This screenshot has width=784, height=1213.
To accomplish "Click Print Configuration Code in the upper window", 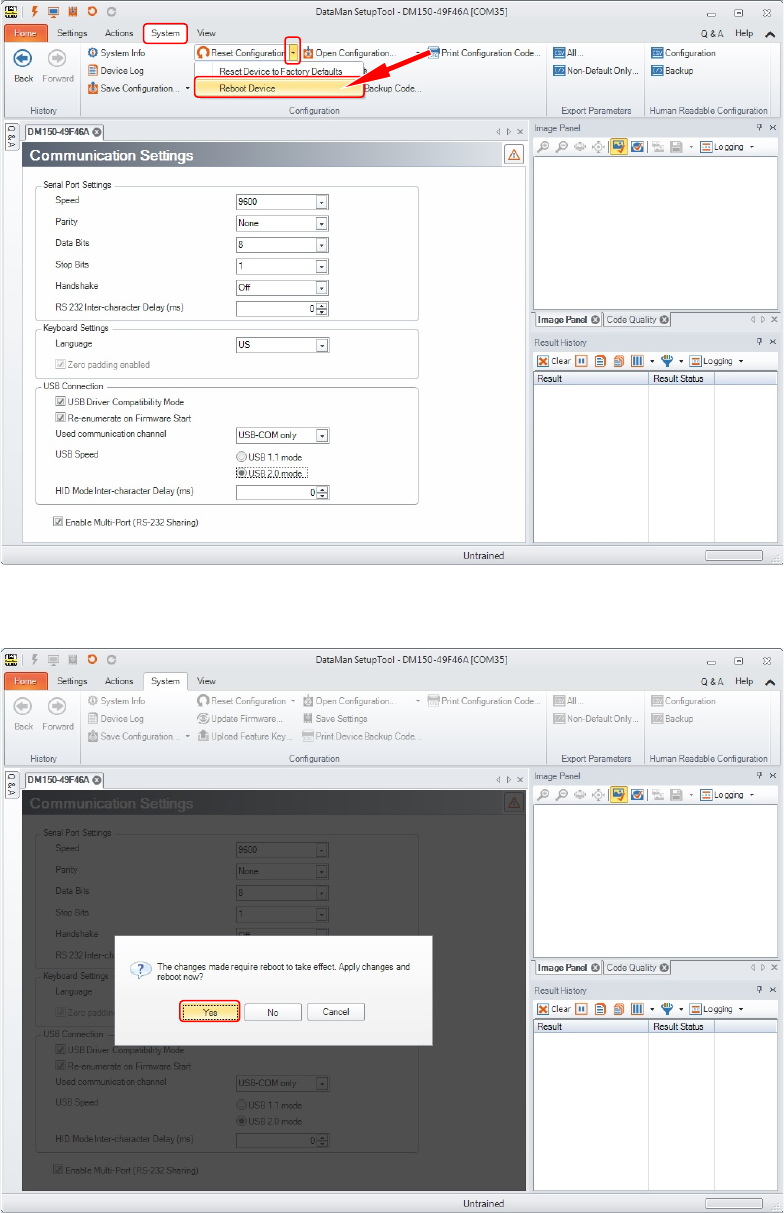I will (x=484, y=53).
